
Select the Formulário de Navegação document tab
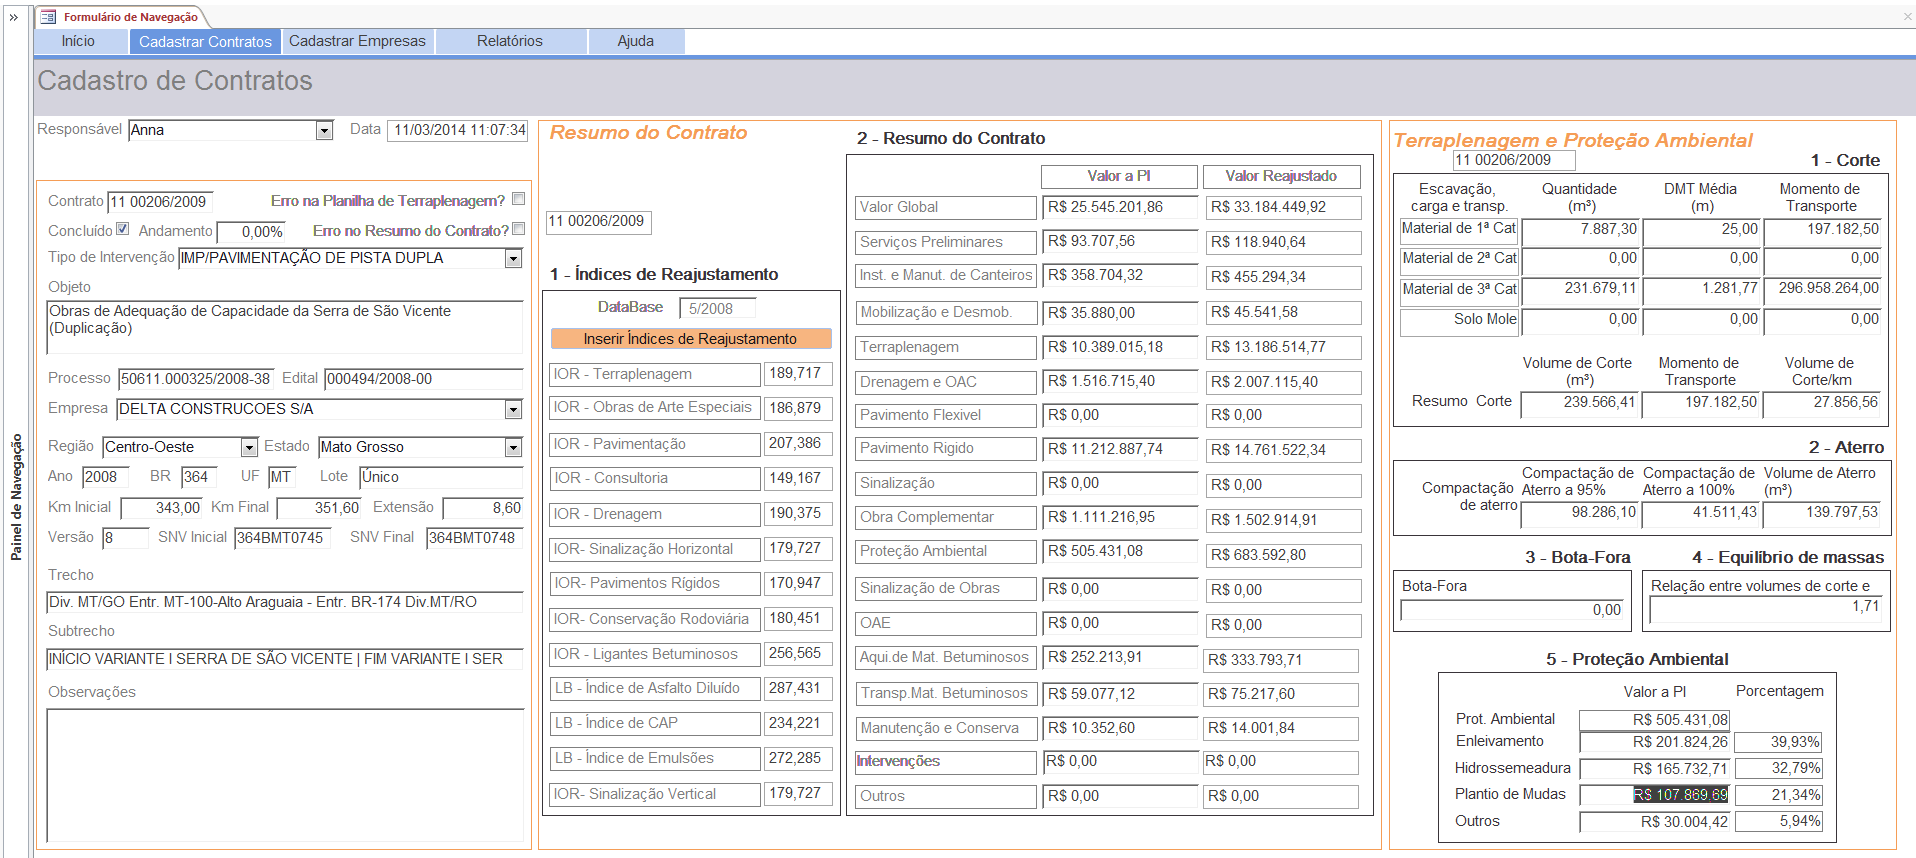tap(121, 17)
